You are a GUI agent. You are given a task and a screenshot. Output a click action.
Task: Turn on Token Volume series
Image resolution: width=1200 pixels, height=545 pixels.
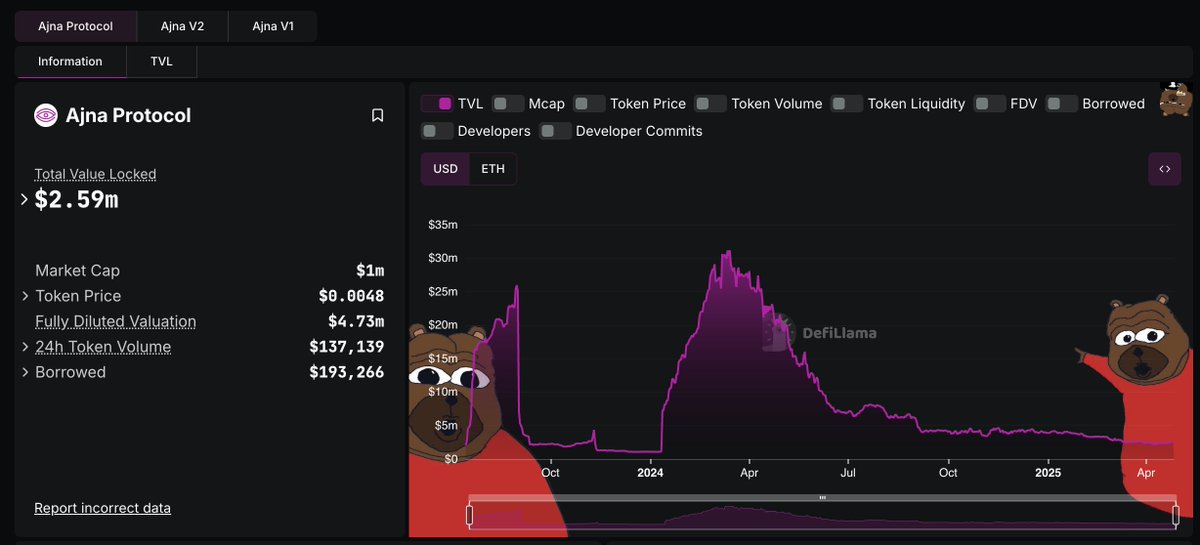[x=710, y=104]
